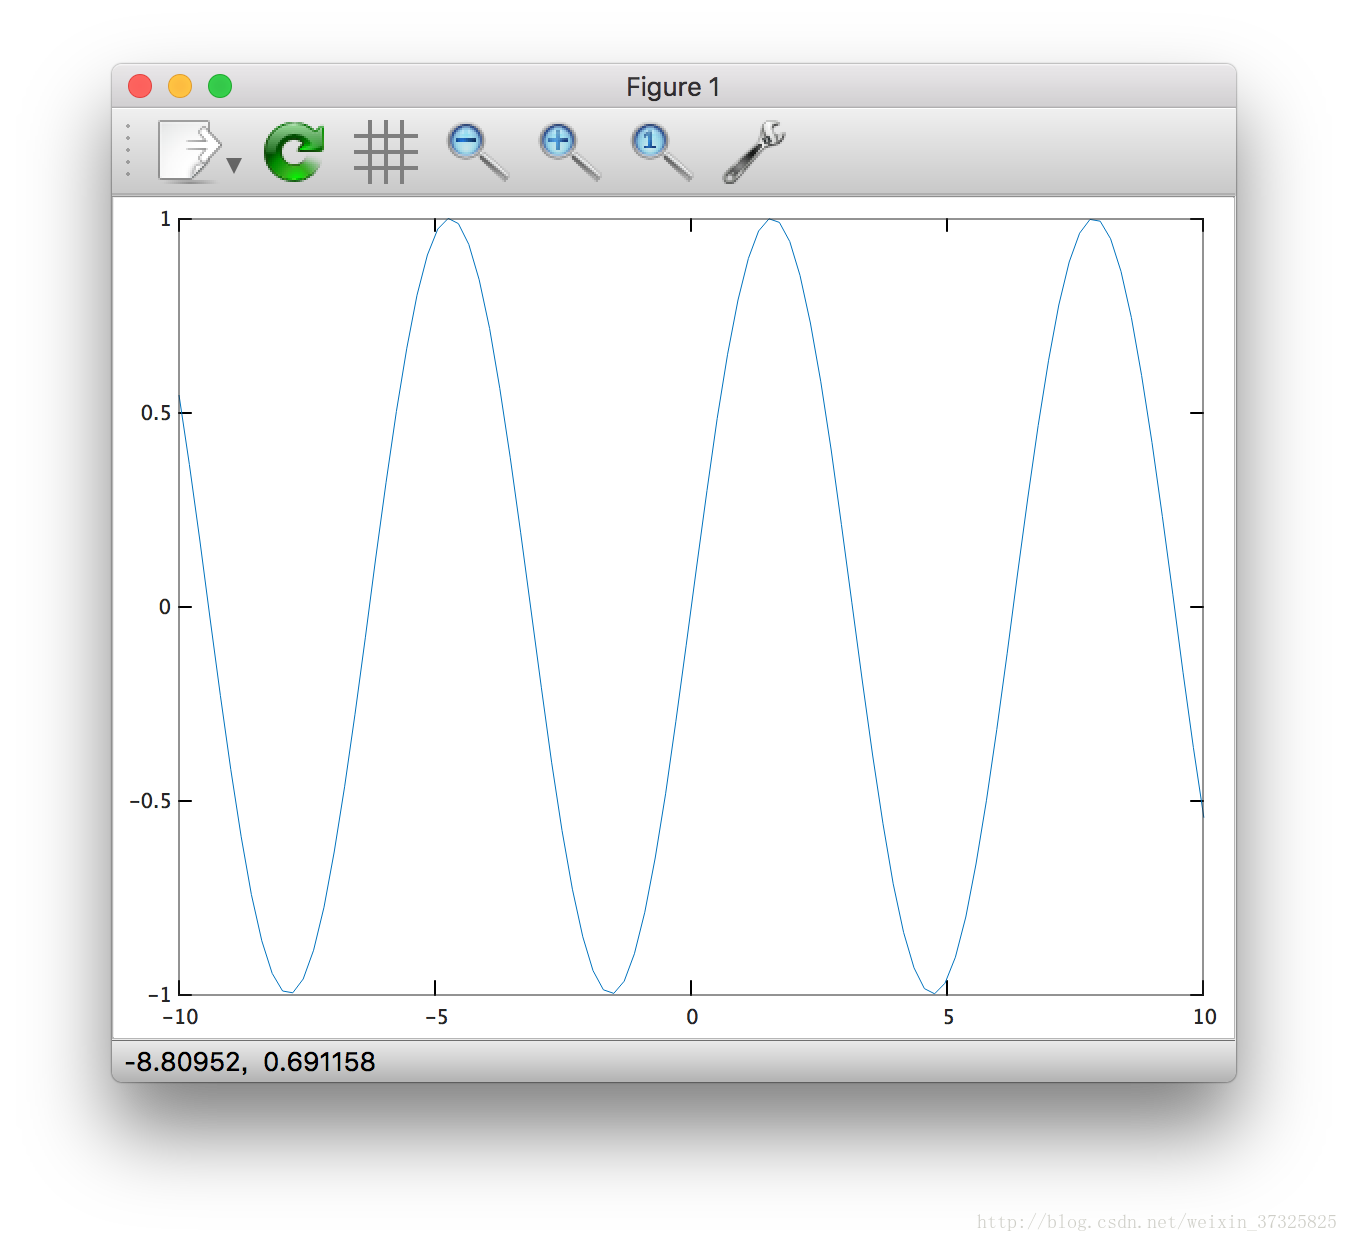Click the export/save figure icon
Screen dimensions: 1348x1242
189,151
